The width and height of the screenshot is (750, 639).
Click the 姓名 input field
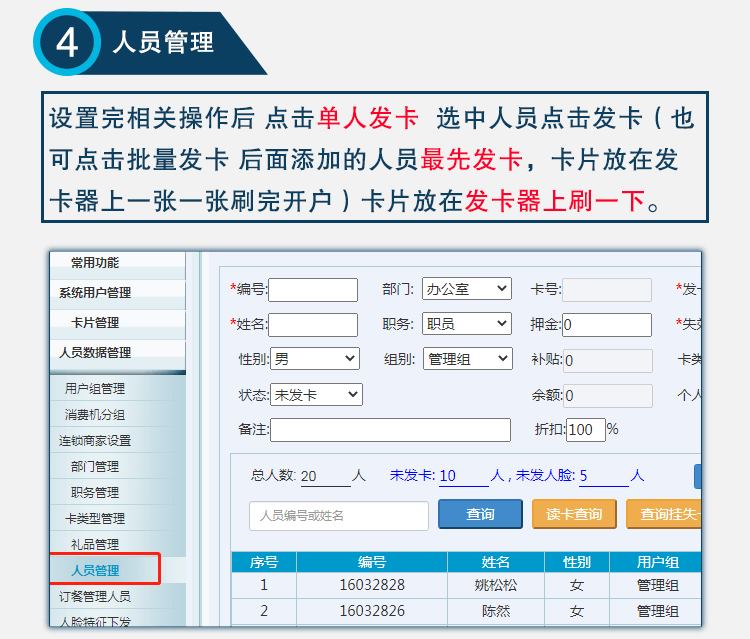click(x=313, y=325)
